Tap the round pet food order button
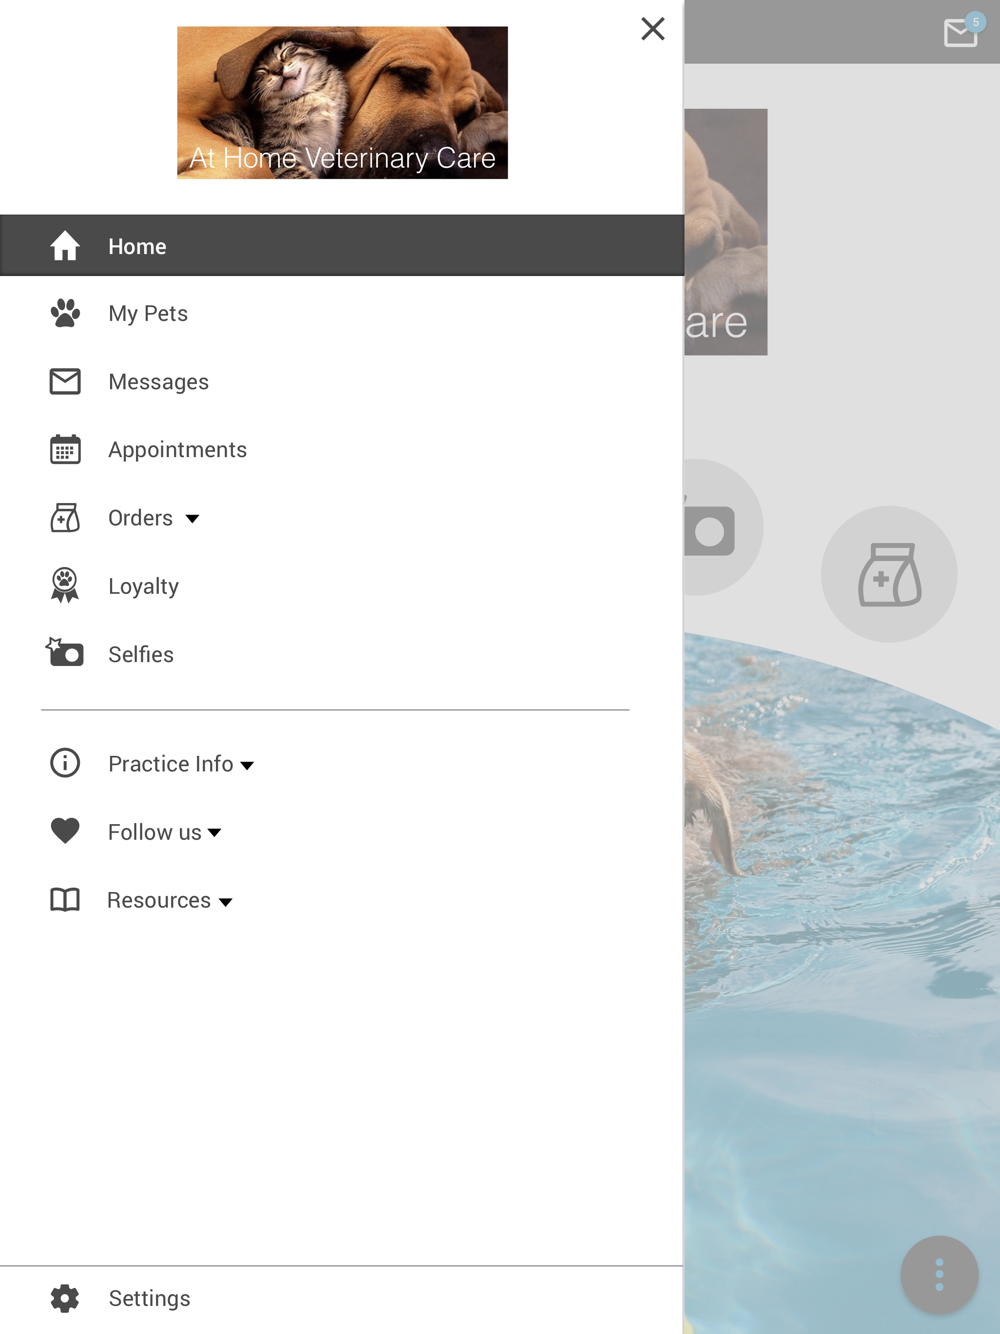Image resolution: width=1000 pixels, height=1334 pixels. pos(889,574)
